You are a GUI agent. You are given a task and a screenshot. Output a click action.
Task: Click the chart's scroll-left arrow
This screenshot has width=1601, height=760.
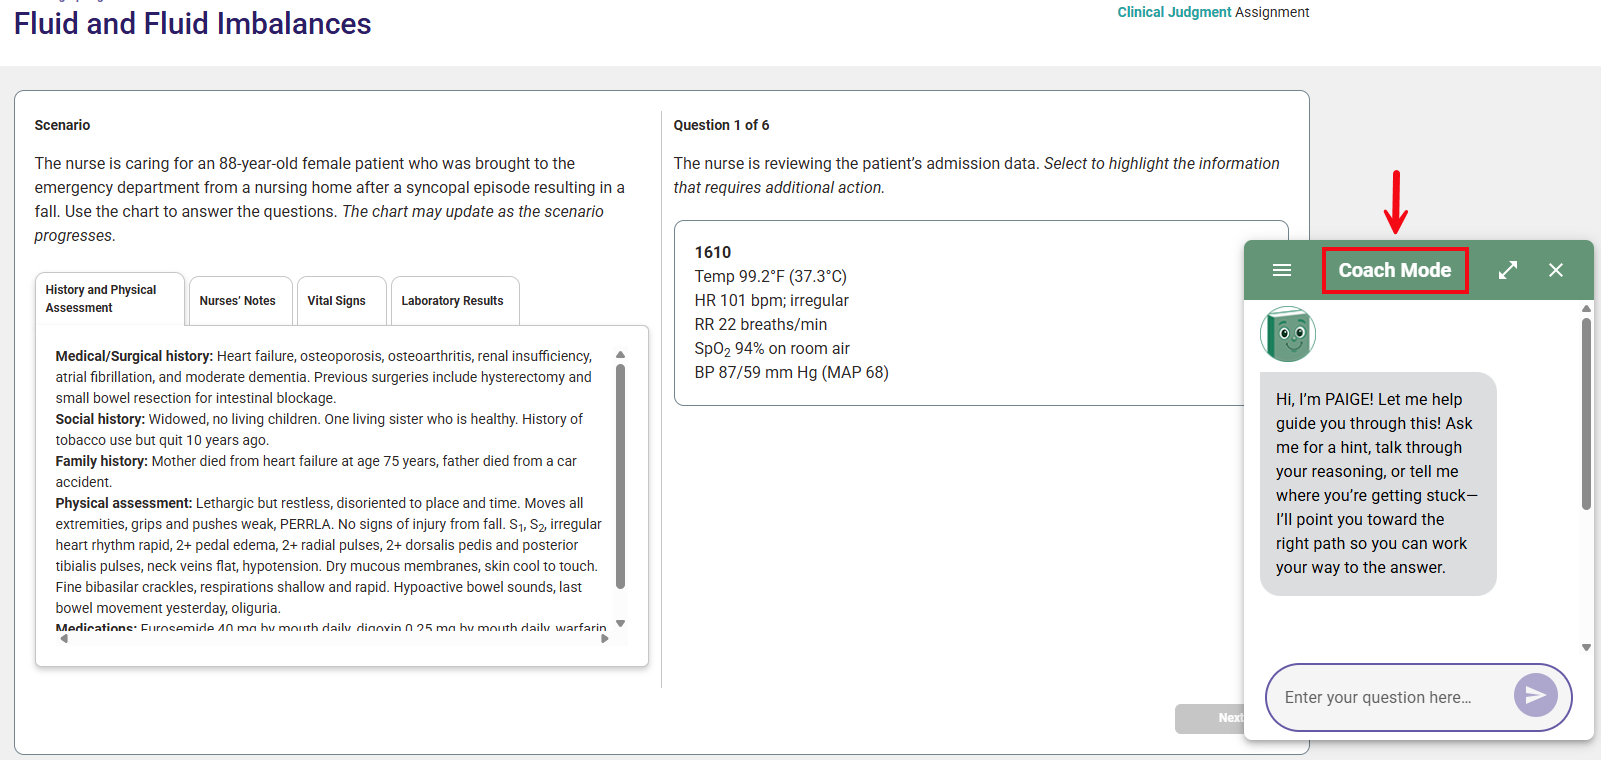click(64, 639)
